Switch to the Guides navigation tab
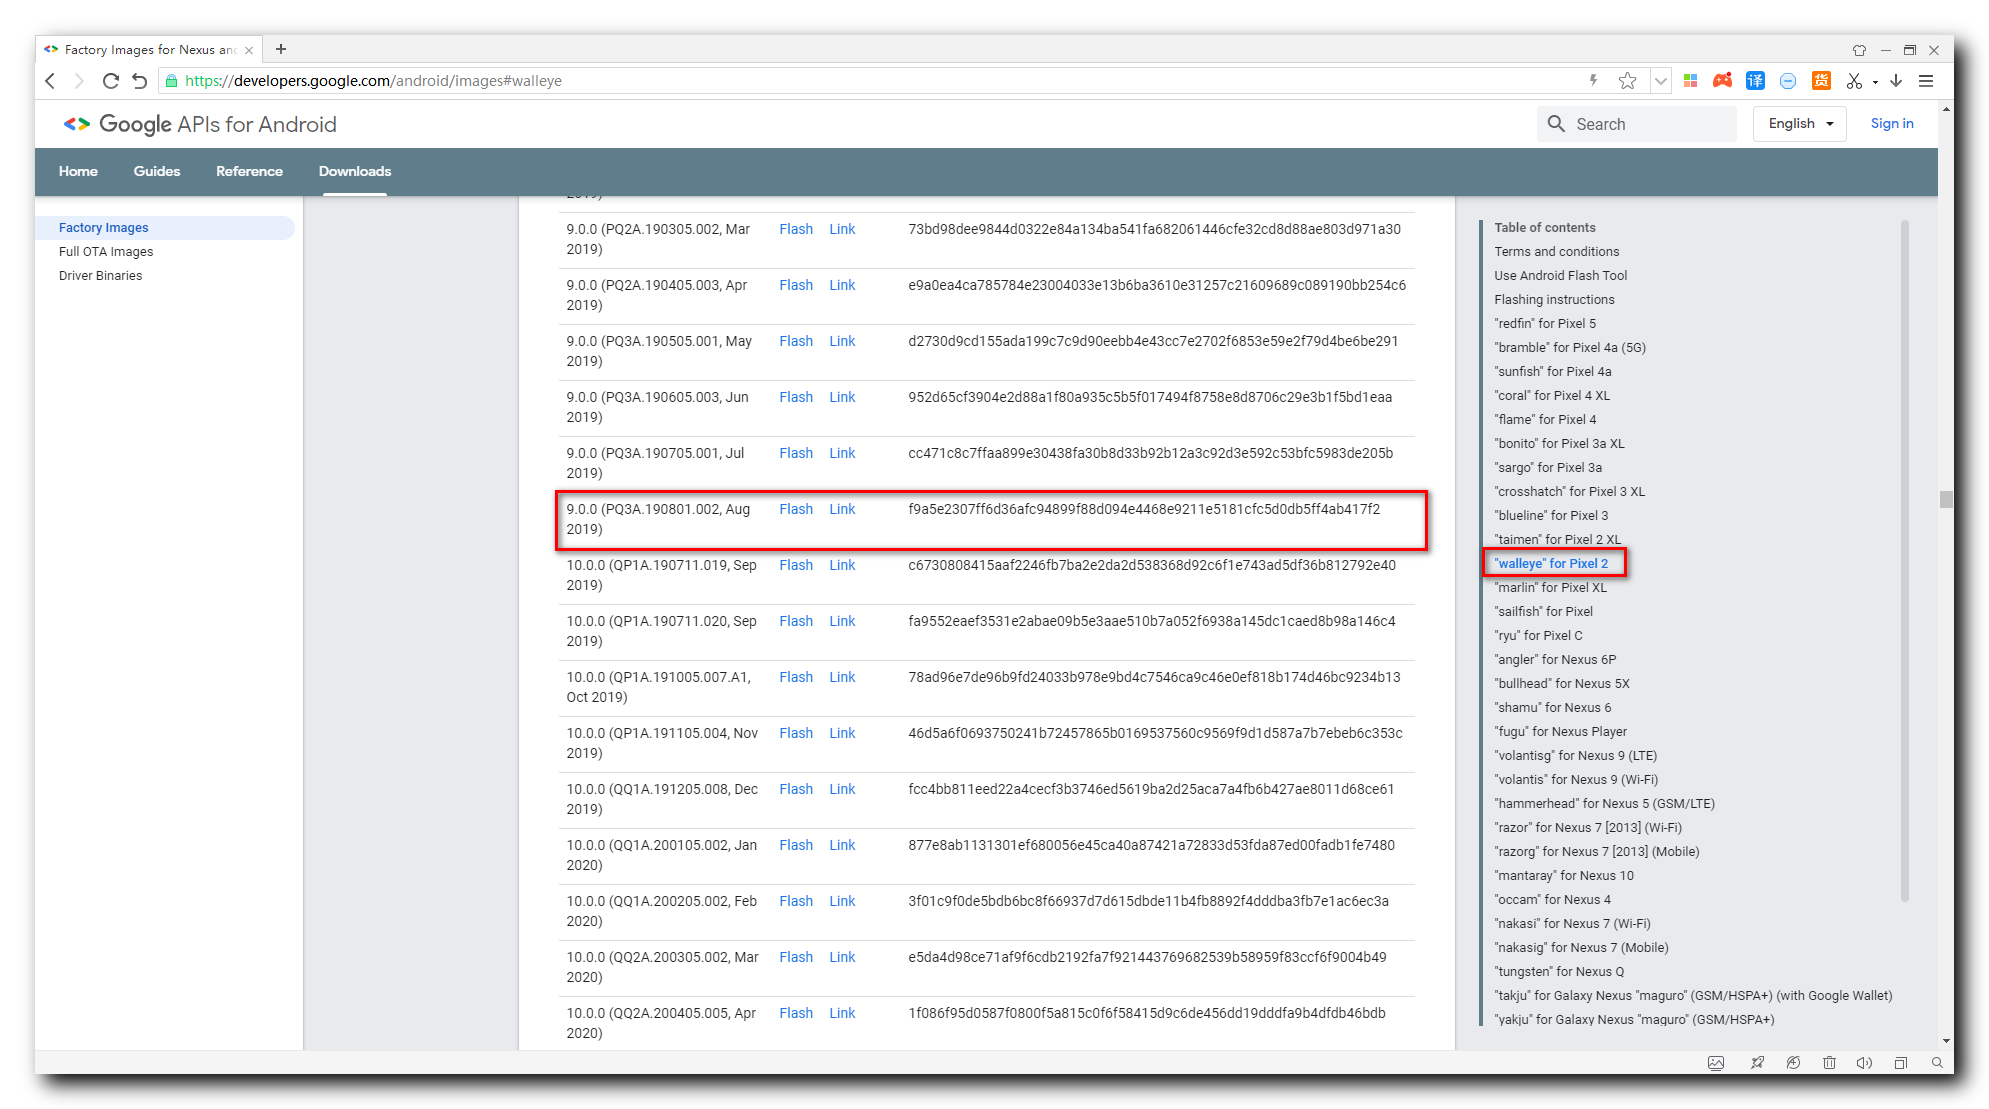Image resolution: width=1989 pixels, height=1109 pixels. pyautogui.click(x=157, y=171)
